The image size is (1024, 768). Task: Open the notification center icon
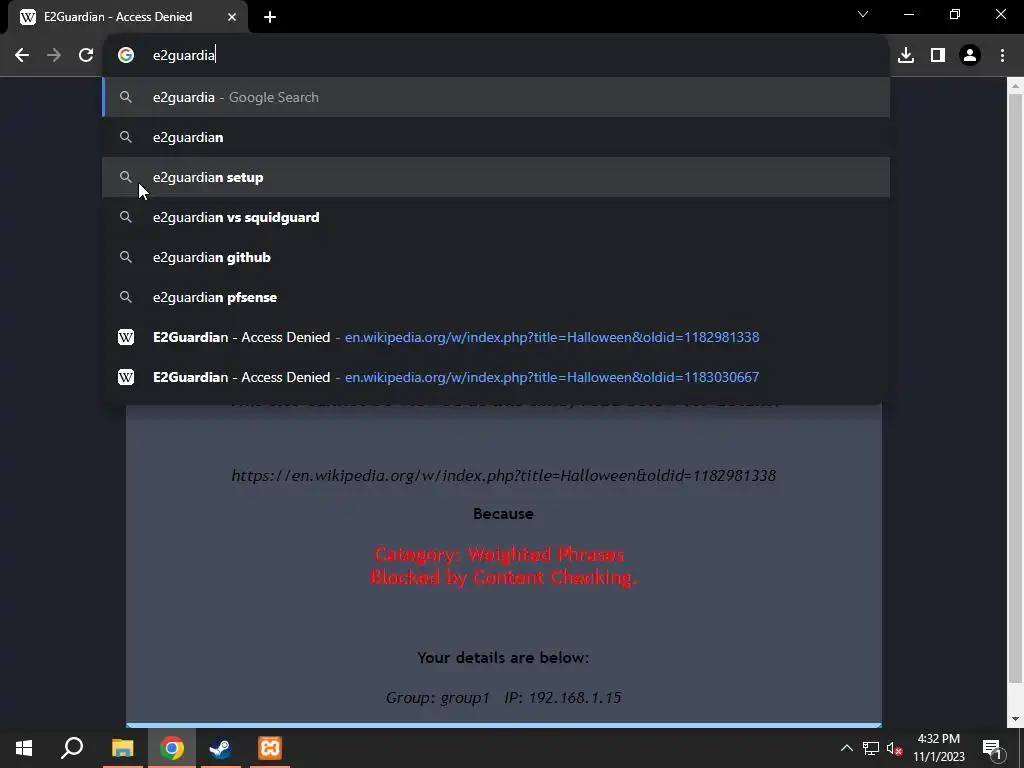pos(992,748)
